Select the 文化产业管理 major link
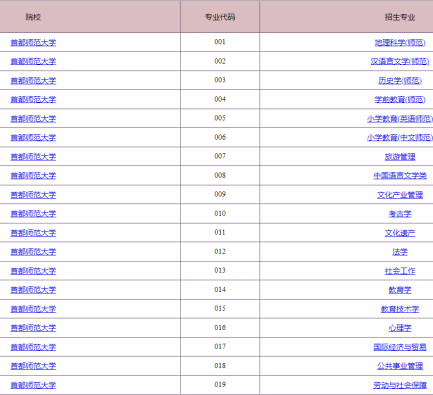The image size is (433, 395). [400, 195]
